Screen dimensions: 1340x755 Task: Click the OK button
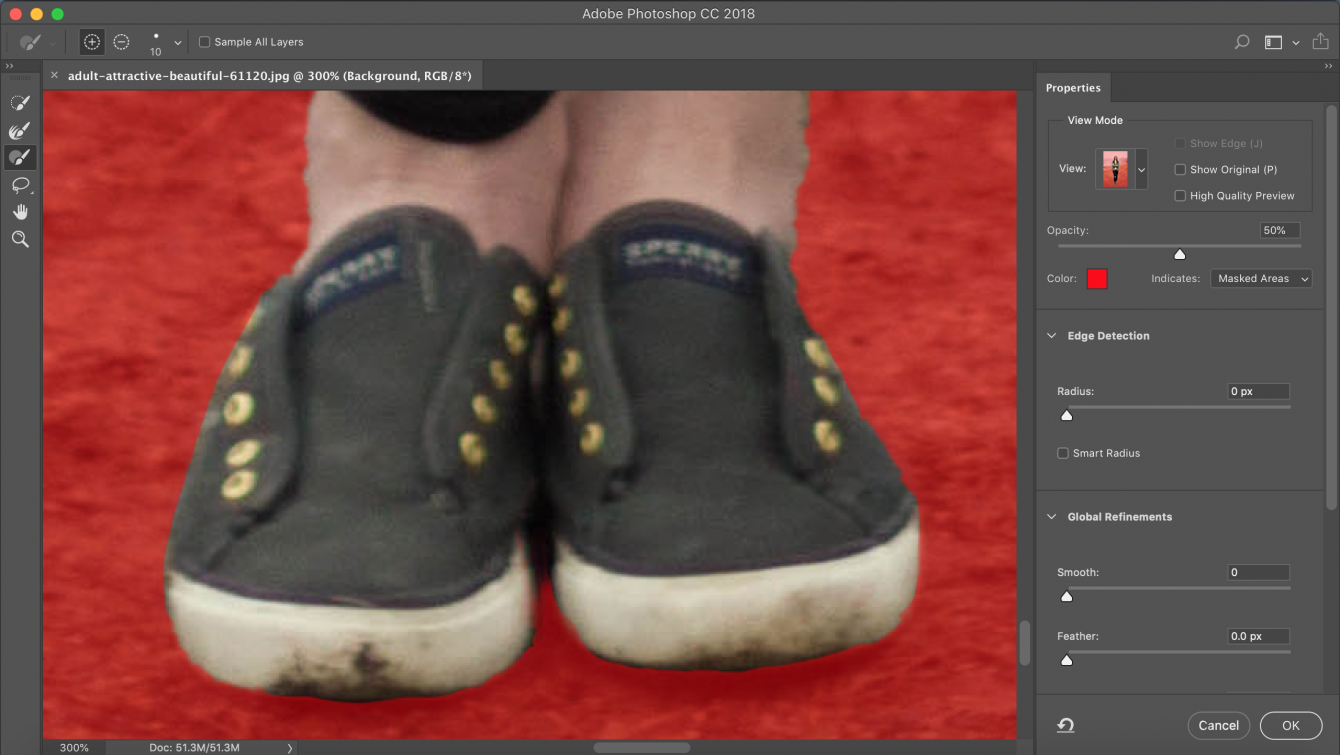click(x=1291, y=725)
